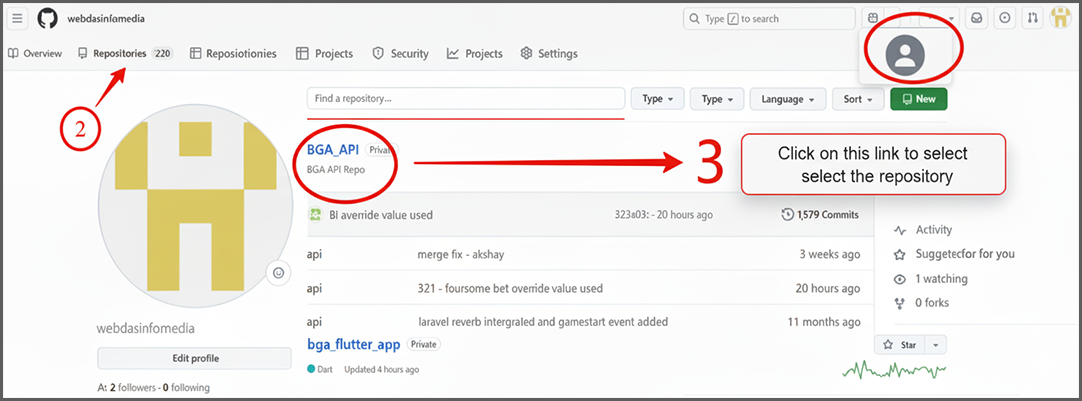Expand the Language filter dropdown

click(789, 99)
